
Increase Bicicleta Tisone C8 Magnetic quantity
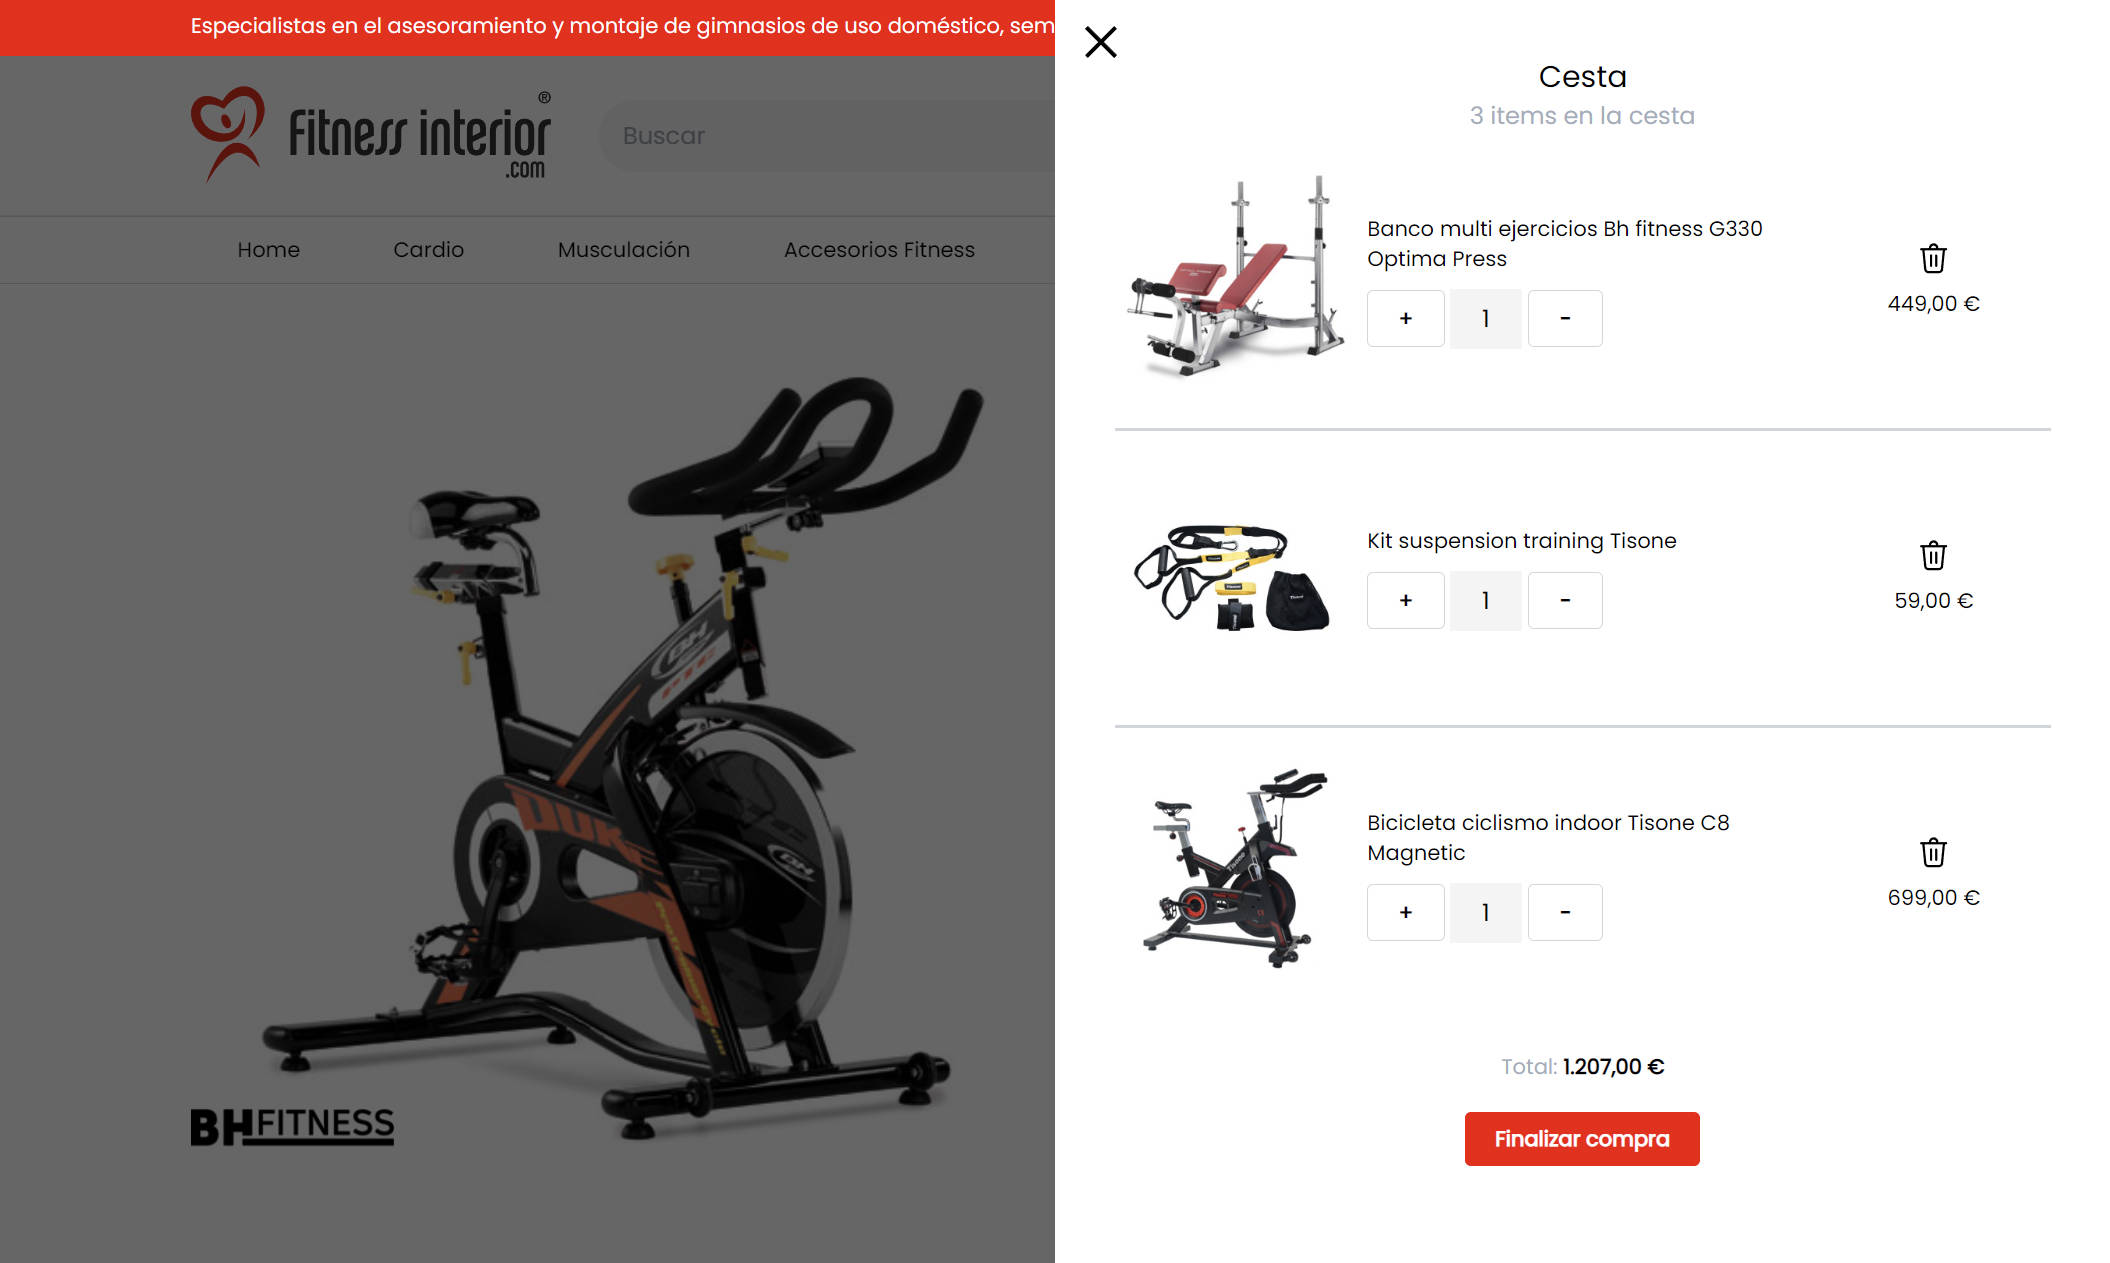coord(1405,912)
